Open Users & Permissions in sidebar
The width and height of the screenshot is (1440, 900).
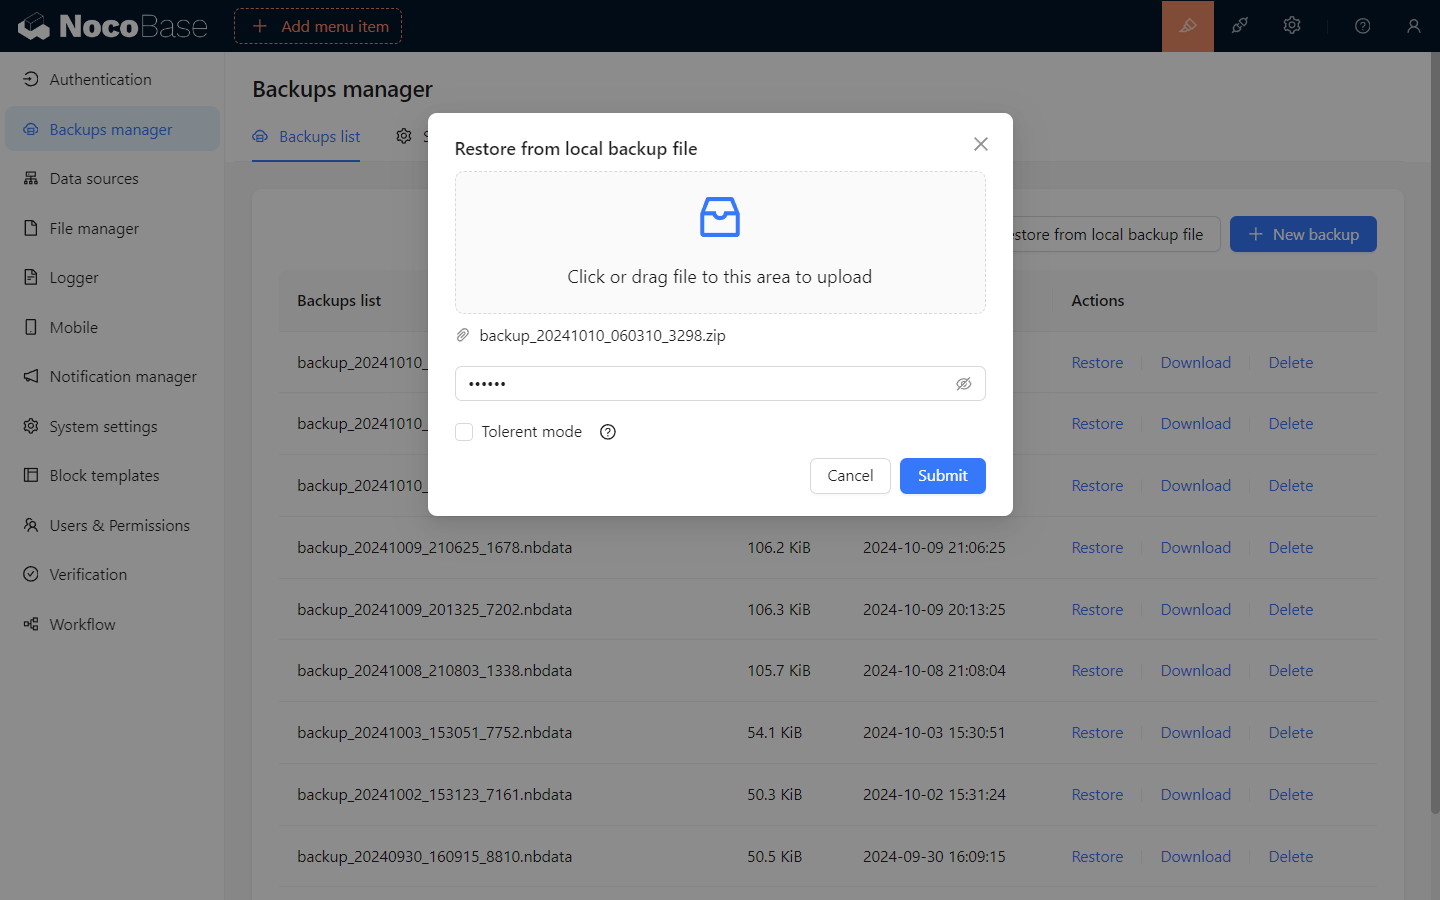(119, 525)
